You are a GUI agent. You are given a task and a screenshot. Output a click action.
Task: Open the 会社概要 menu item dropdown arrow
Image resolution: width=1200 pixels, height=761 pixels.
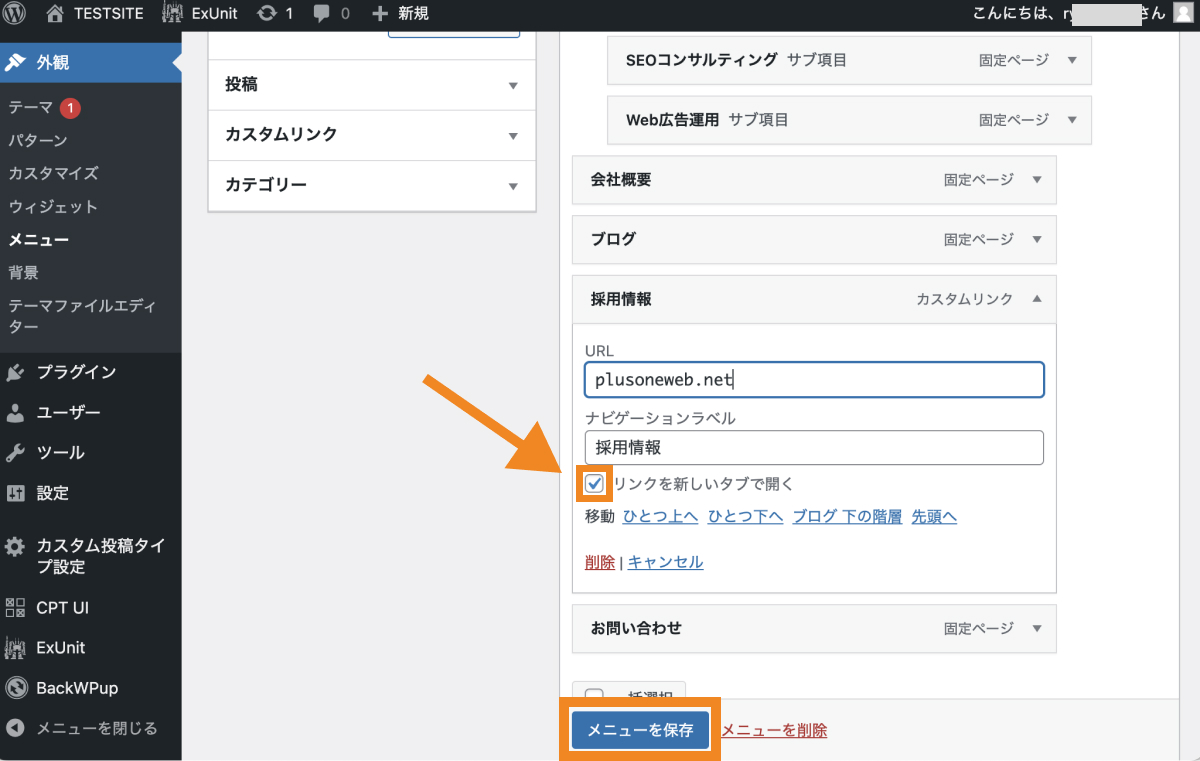(1036, 179)
